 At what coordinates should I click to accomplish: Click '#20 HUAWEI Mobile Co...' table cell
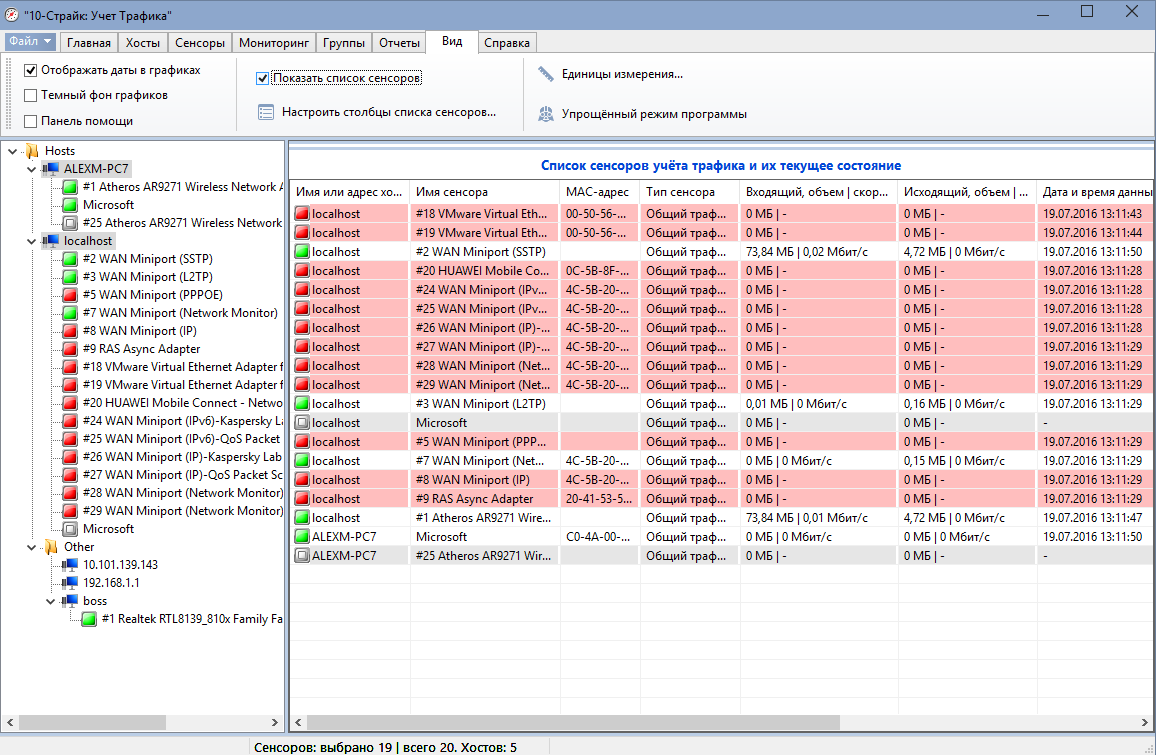(x=484, y=271)
